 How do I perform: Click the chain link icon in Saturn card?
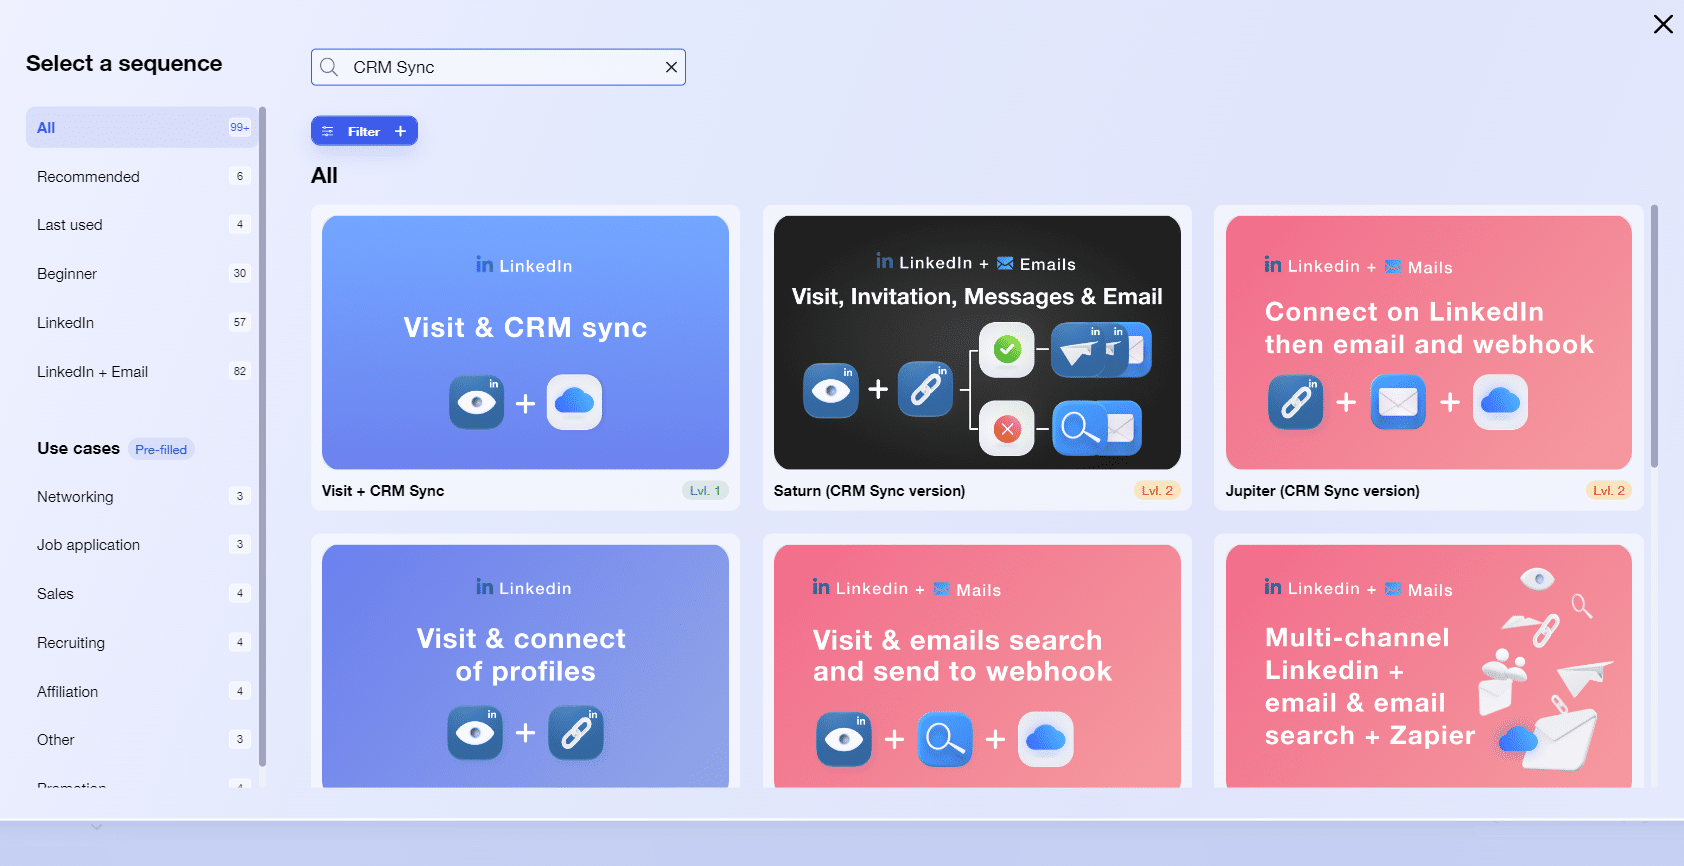(x=925, y=389)
